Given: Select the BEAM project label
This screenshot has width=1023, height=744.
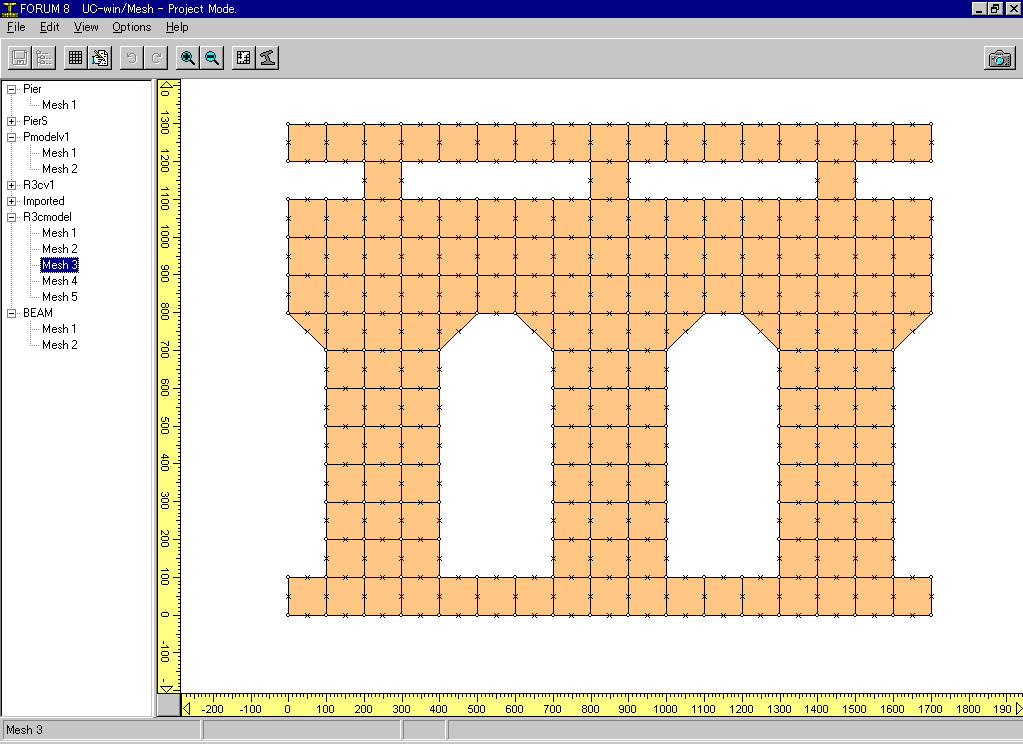Looking at the screenshot, I should (38, 313).
